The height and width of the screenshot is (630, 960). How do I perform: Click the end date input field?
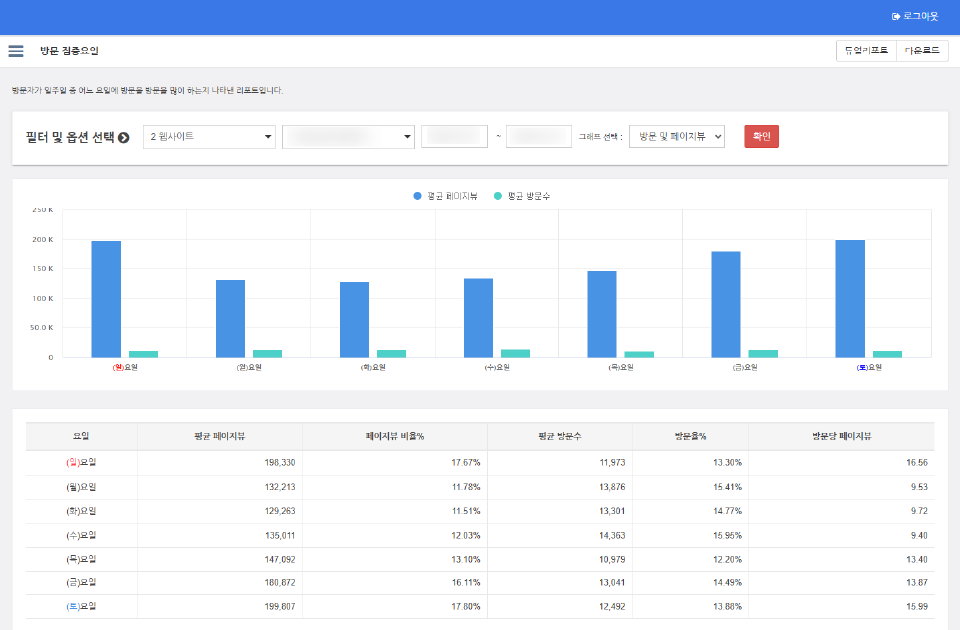[538, 137]
